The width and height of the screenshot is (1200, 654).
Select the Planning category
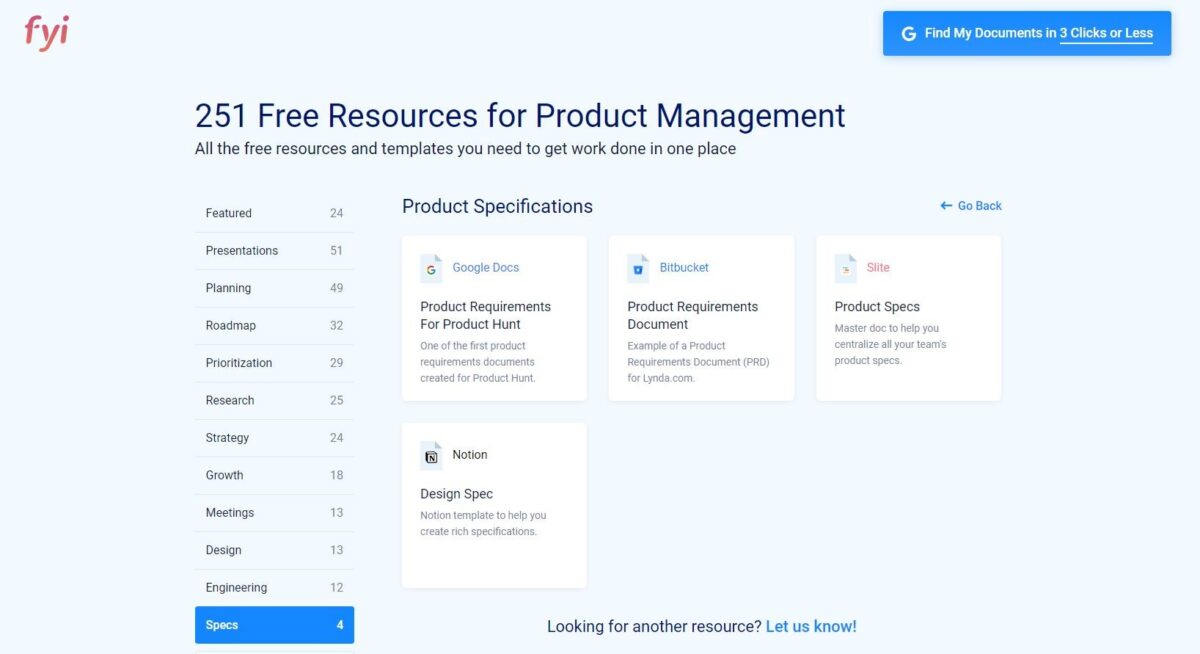point(274,288)
